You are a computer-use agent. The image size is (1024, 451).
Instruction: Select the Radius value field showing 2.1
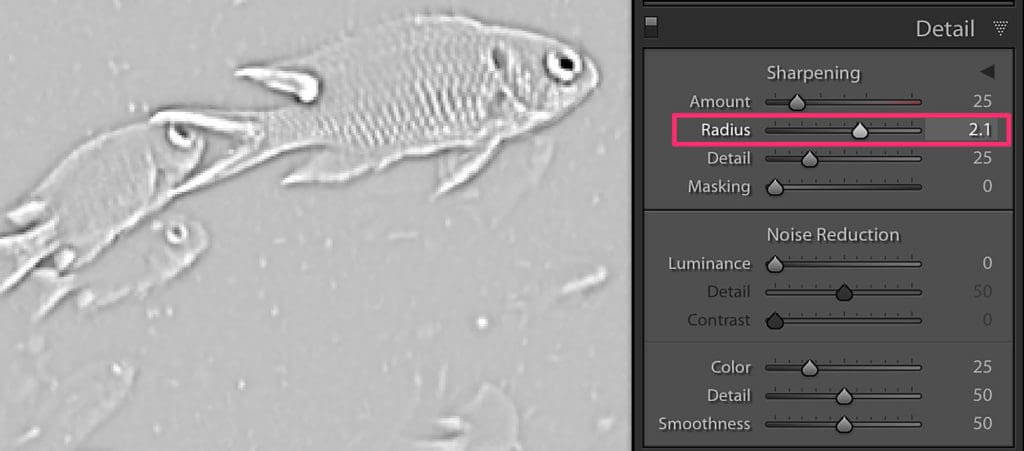(x=961, y=130)
